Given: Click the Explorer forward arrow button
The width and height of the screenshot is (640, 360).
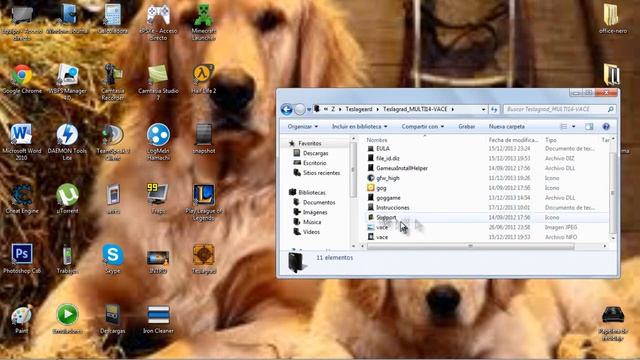Looking at the screenshot, I should pyautogui.click(x=300, y=109).
